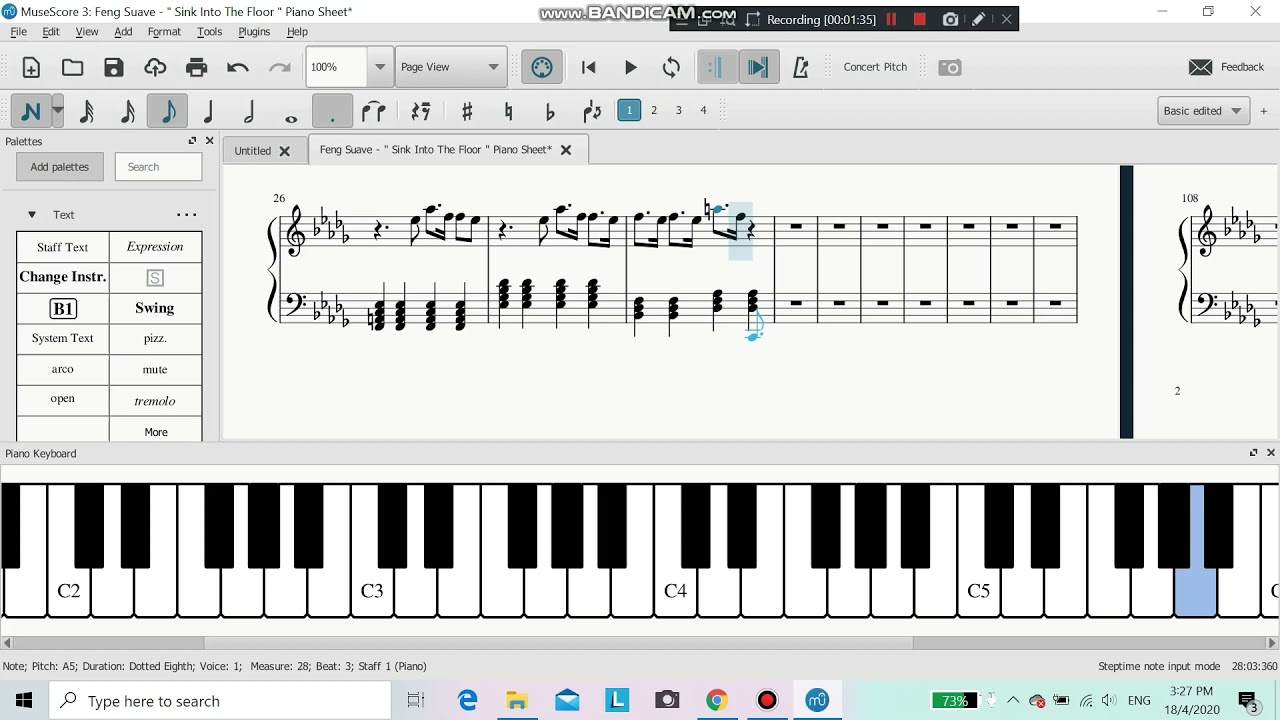Select voice 1
This screenshot has height=720, width=1280.
pyautogui.click(x=629, y=110)
